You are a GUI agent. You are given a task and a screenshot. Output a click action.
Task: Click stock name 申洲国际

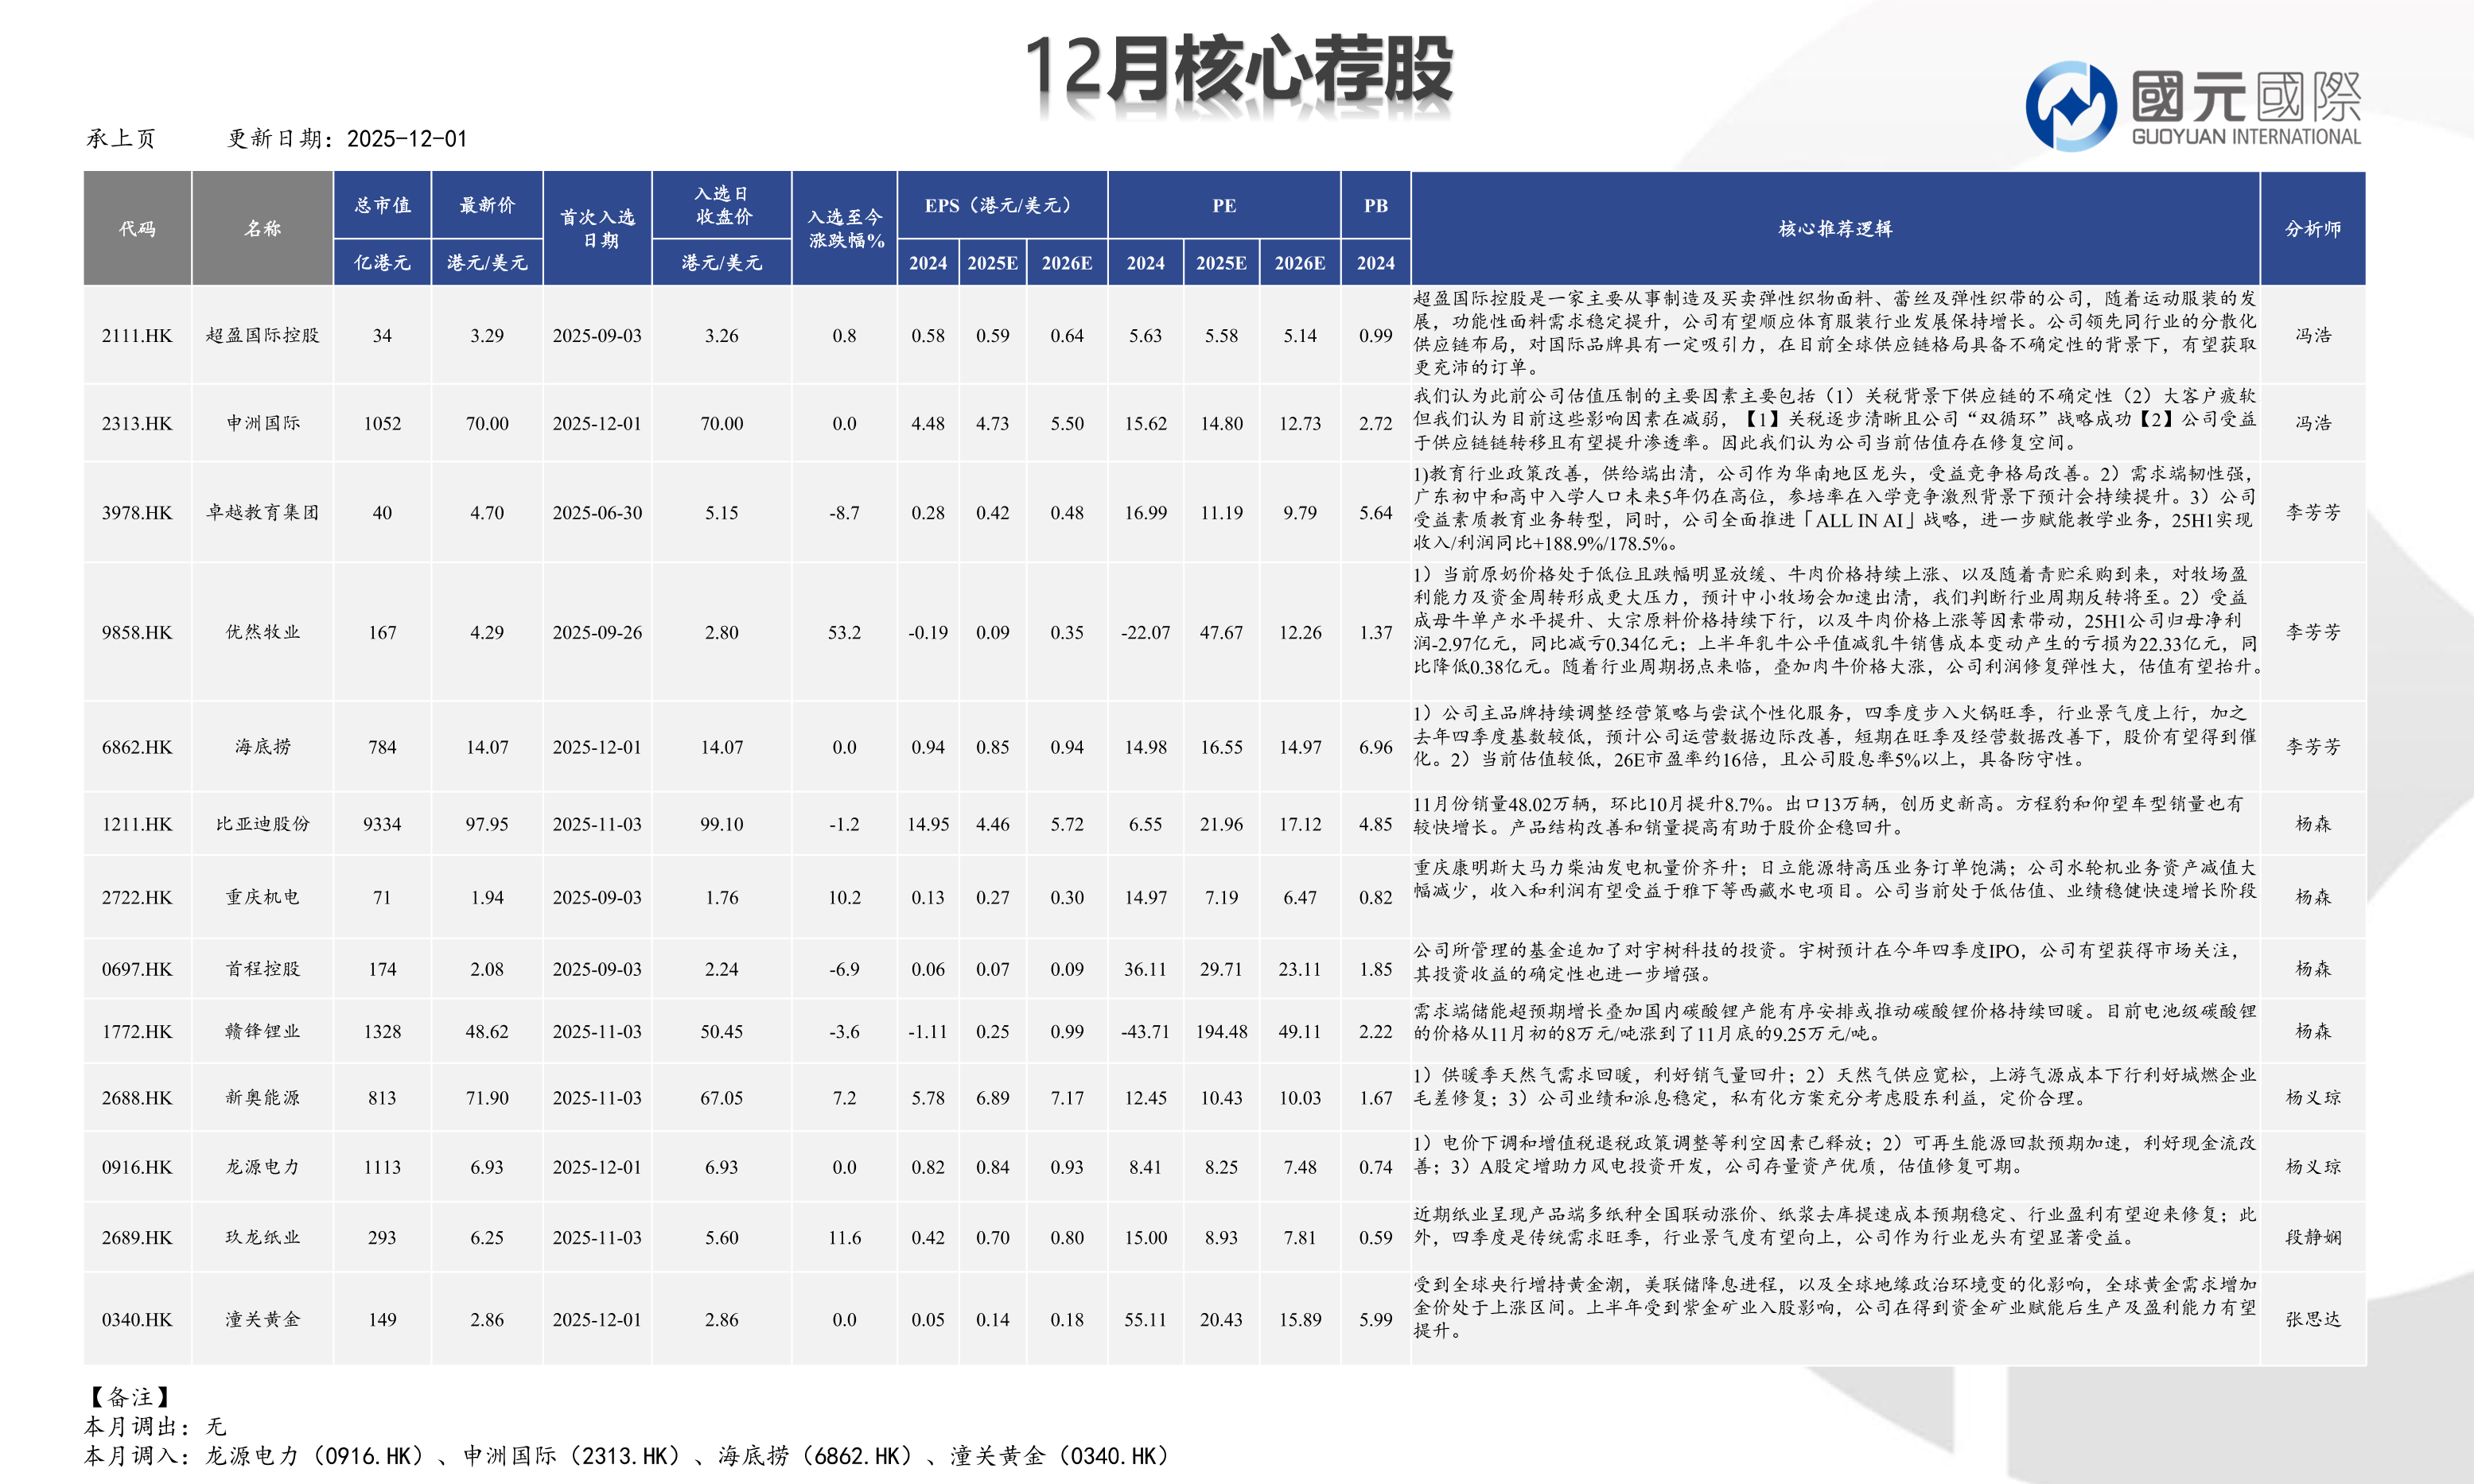[x=262, y=423]
